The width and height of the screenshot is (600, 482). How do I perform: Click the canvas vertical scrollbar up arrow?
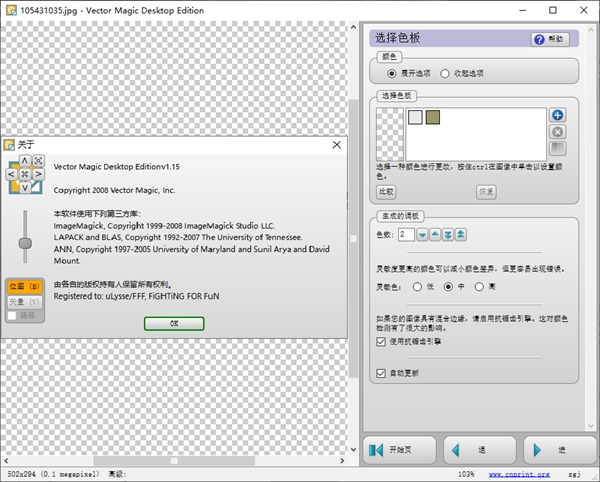(x=353, y=28)
